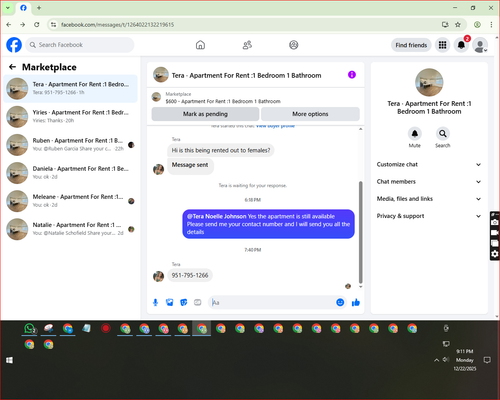Click the red record icon in taskbar
500x400 pixels.
(x=106, y=329)
